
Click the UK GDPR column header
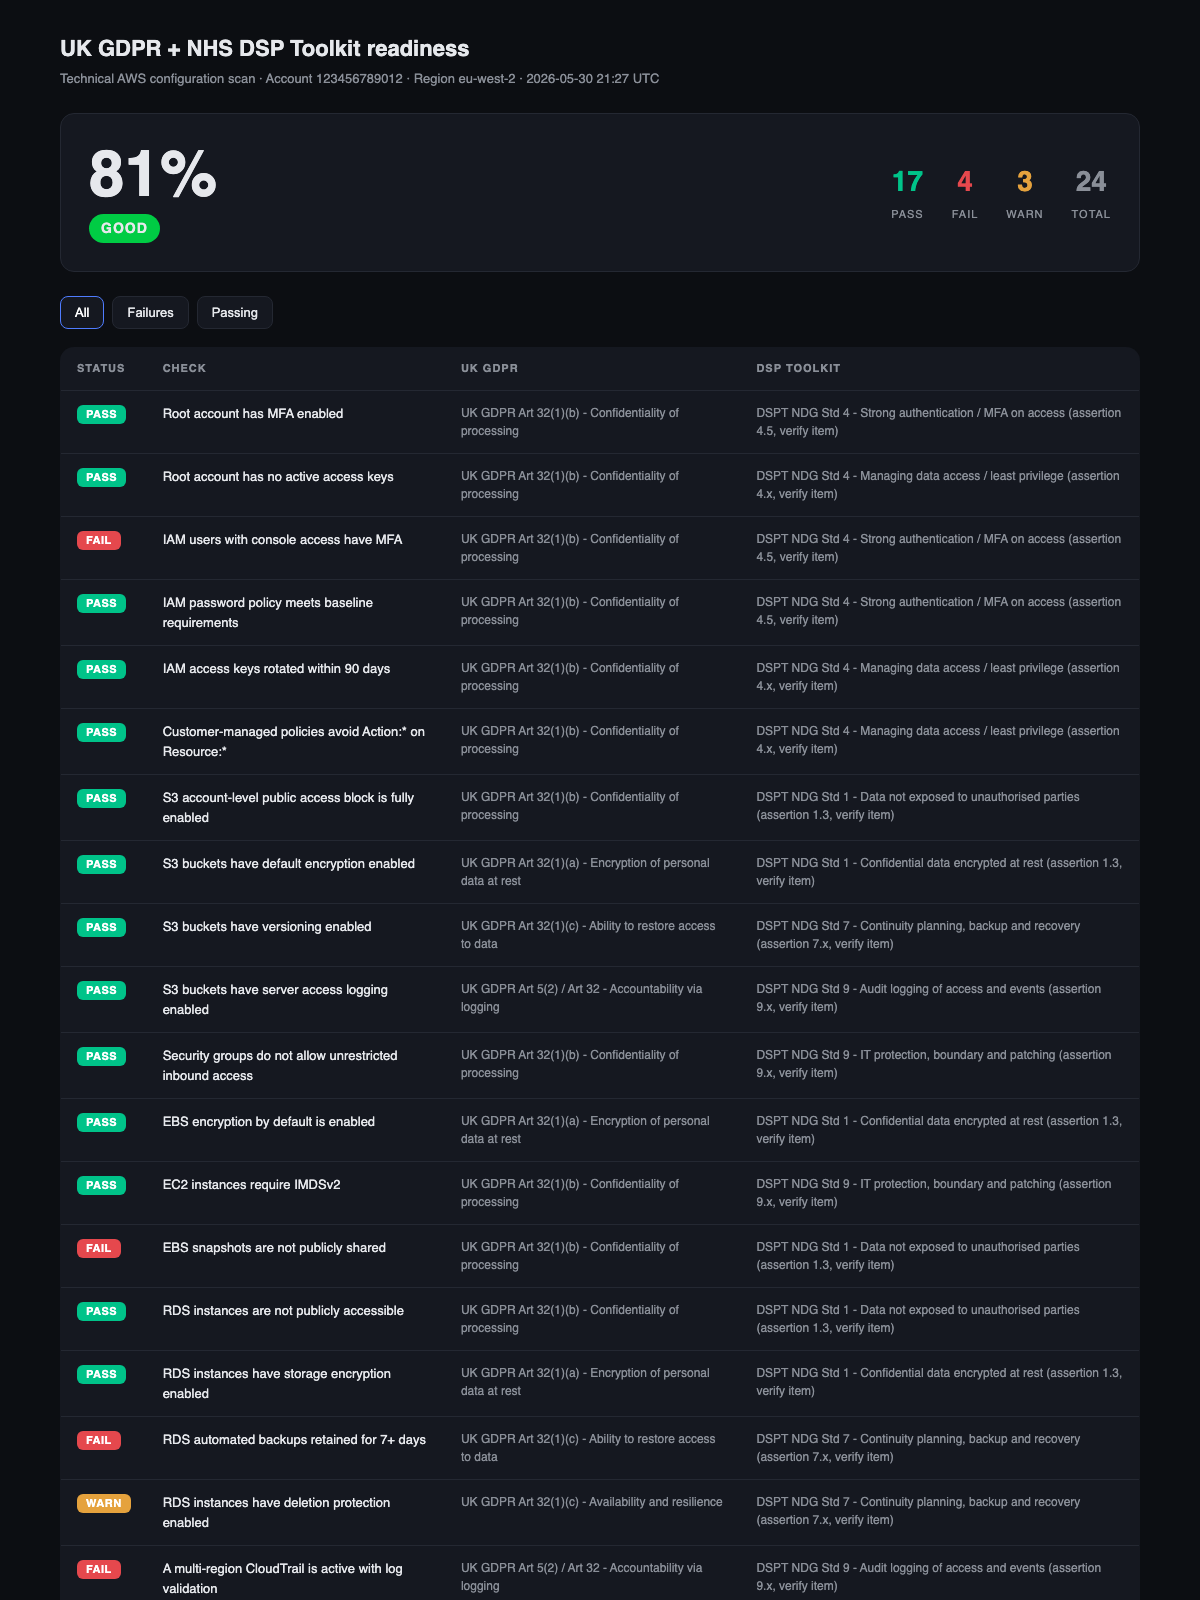pos(489,368)
